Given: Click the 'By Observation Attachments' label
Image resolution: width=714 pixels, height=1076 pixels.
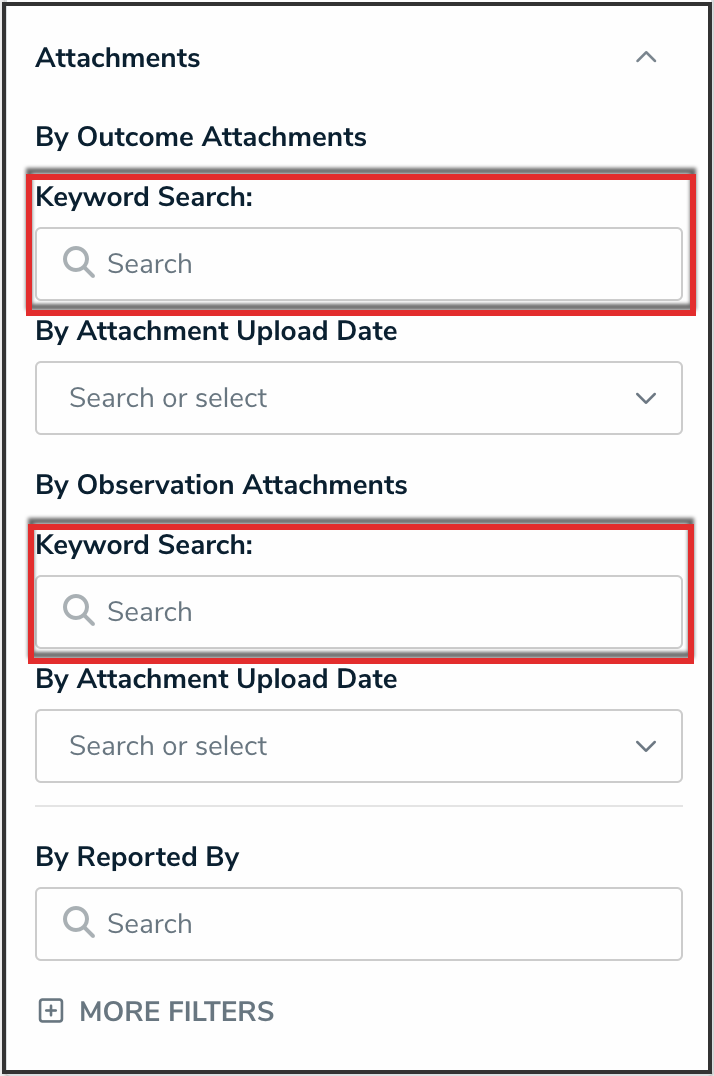Looking at the screenshot, I should click(221, 484).
